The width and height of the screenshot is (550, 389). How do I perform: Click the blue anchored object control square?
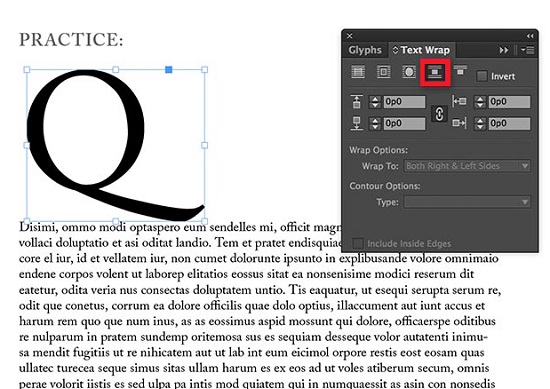(169, 70)
